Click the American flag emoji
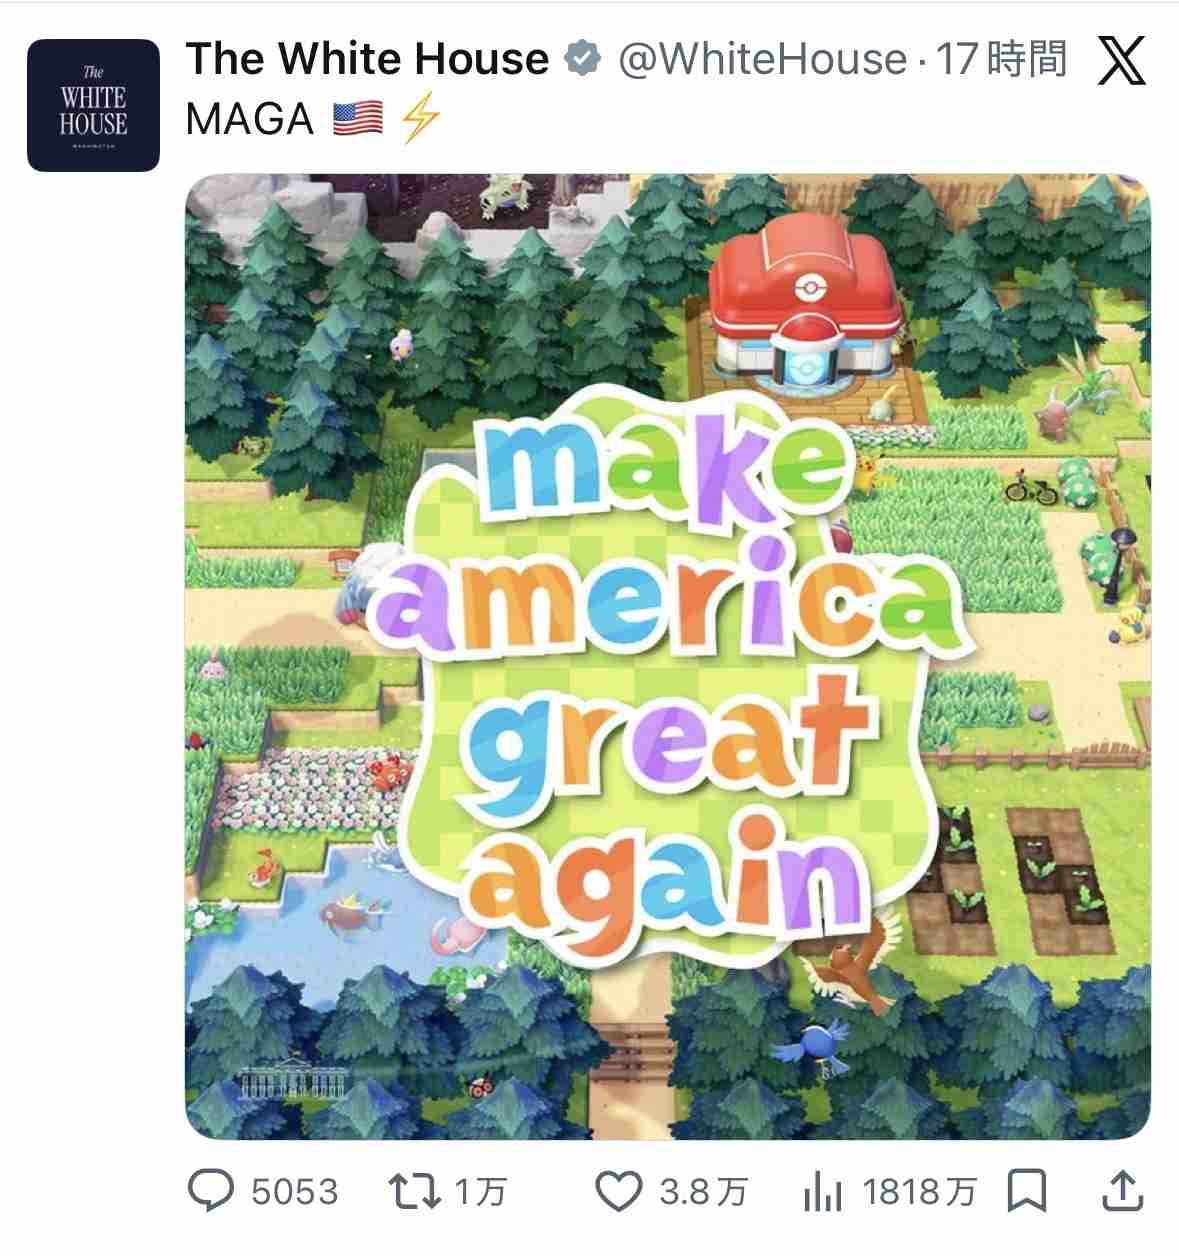This screenshot has height=1256, width=1179. [357, 121]
